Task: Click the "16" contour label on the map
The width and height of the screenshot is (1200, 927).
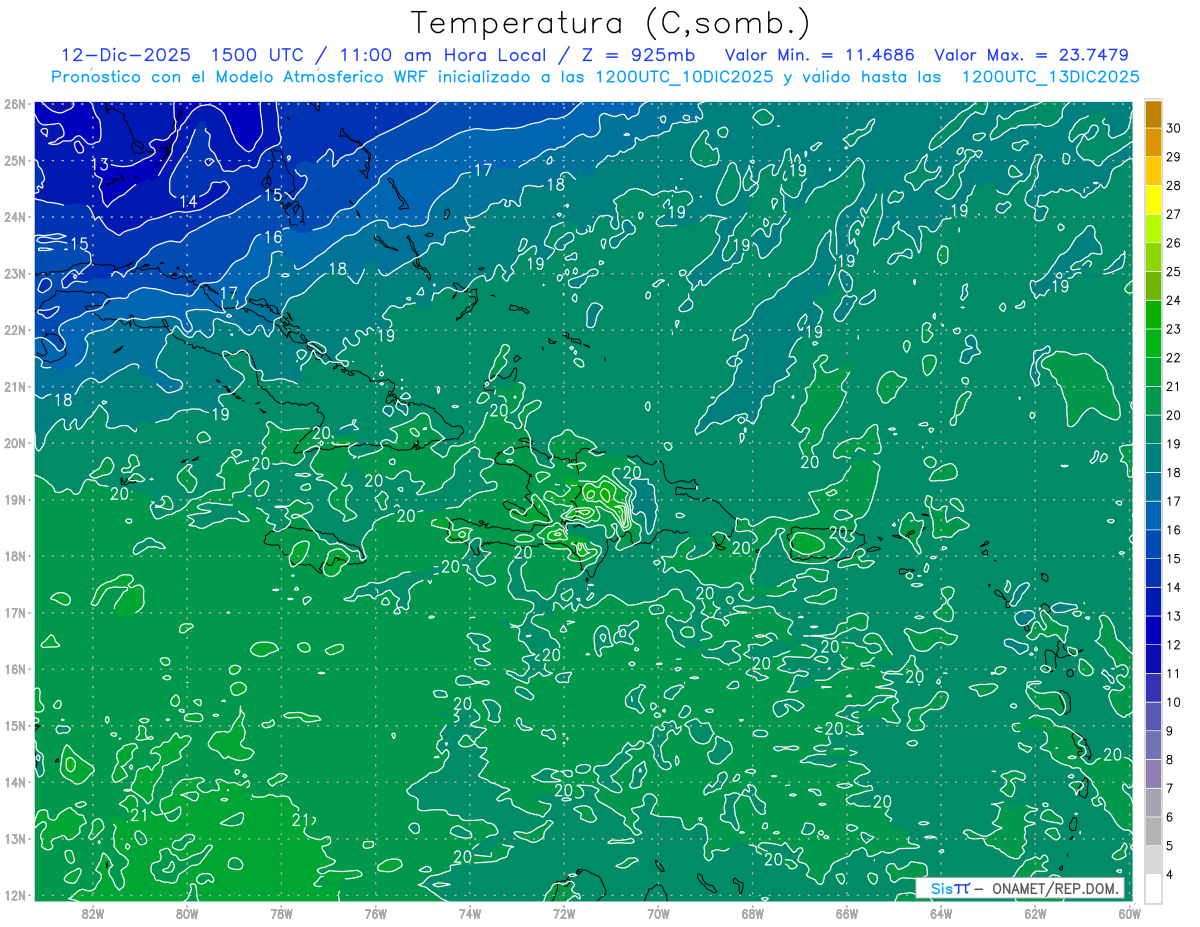Action: click(x=273, y=237)
